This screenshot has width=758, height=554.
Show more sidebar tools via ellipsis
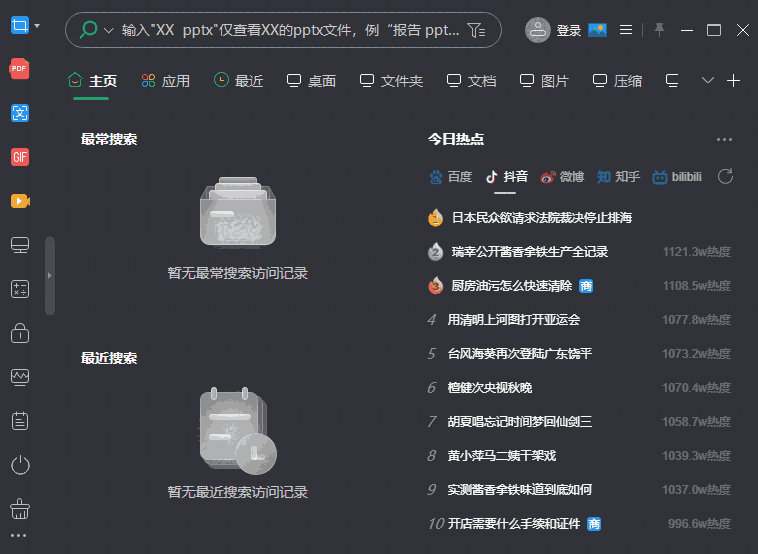[x=18, y=536]
